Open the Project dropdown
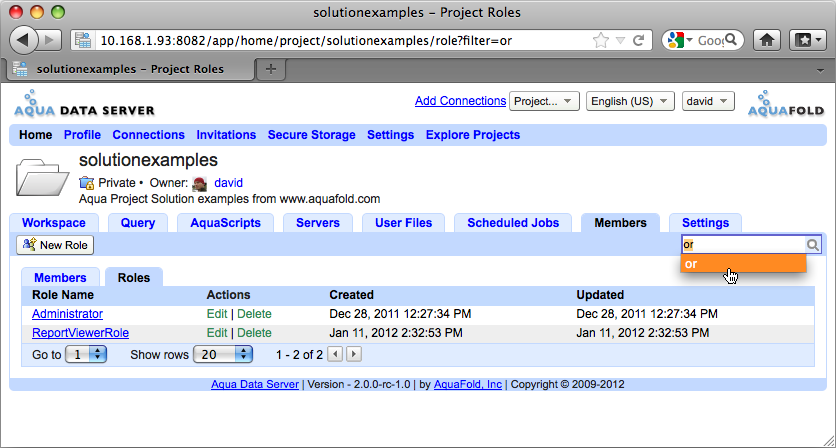This screenshot has width=836, height=448. [545, 101]
